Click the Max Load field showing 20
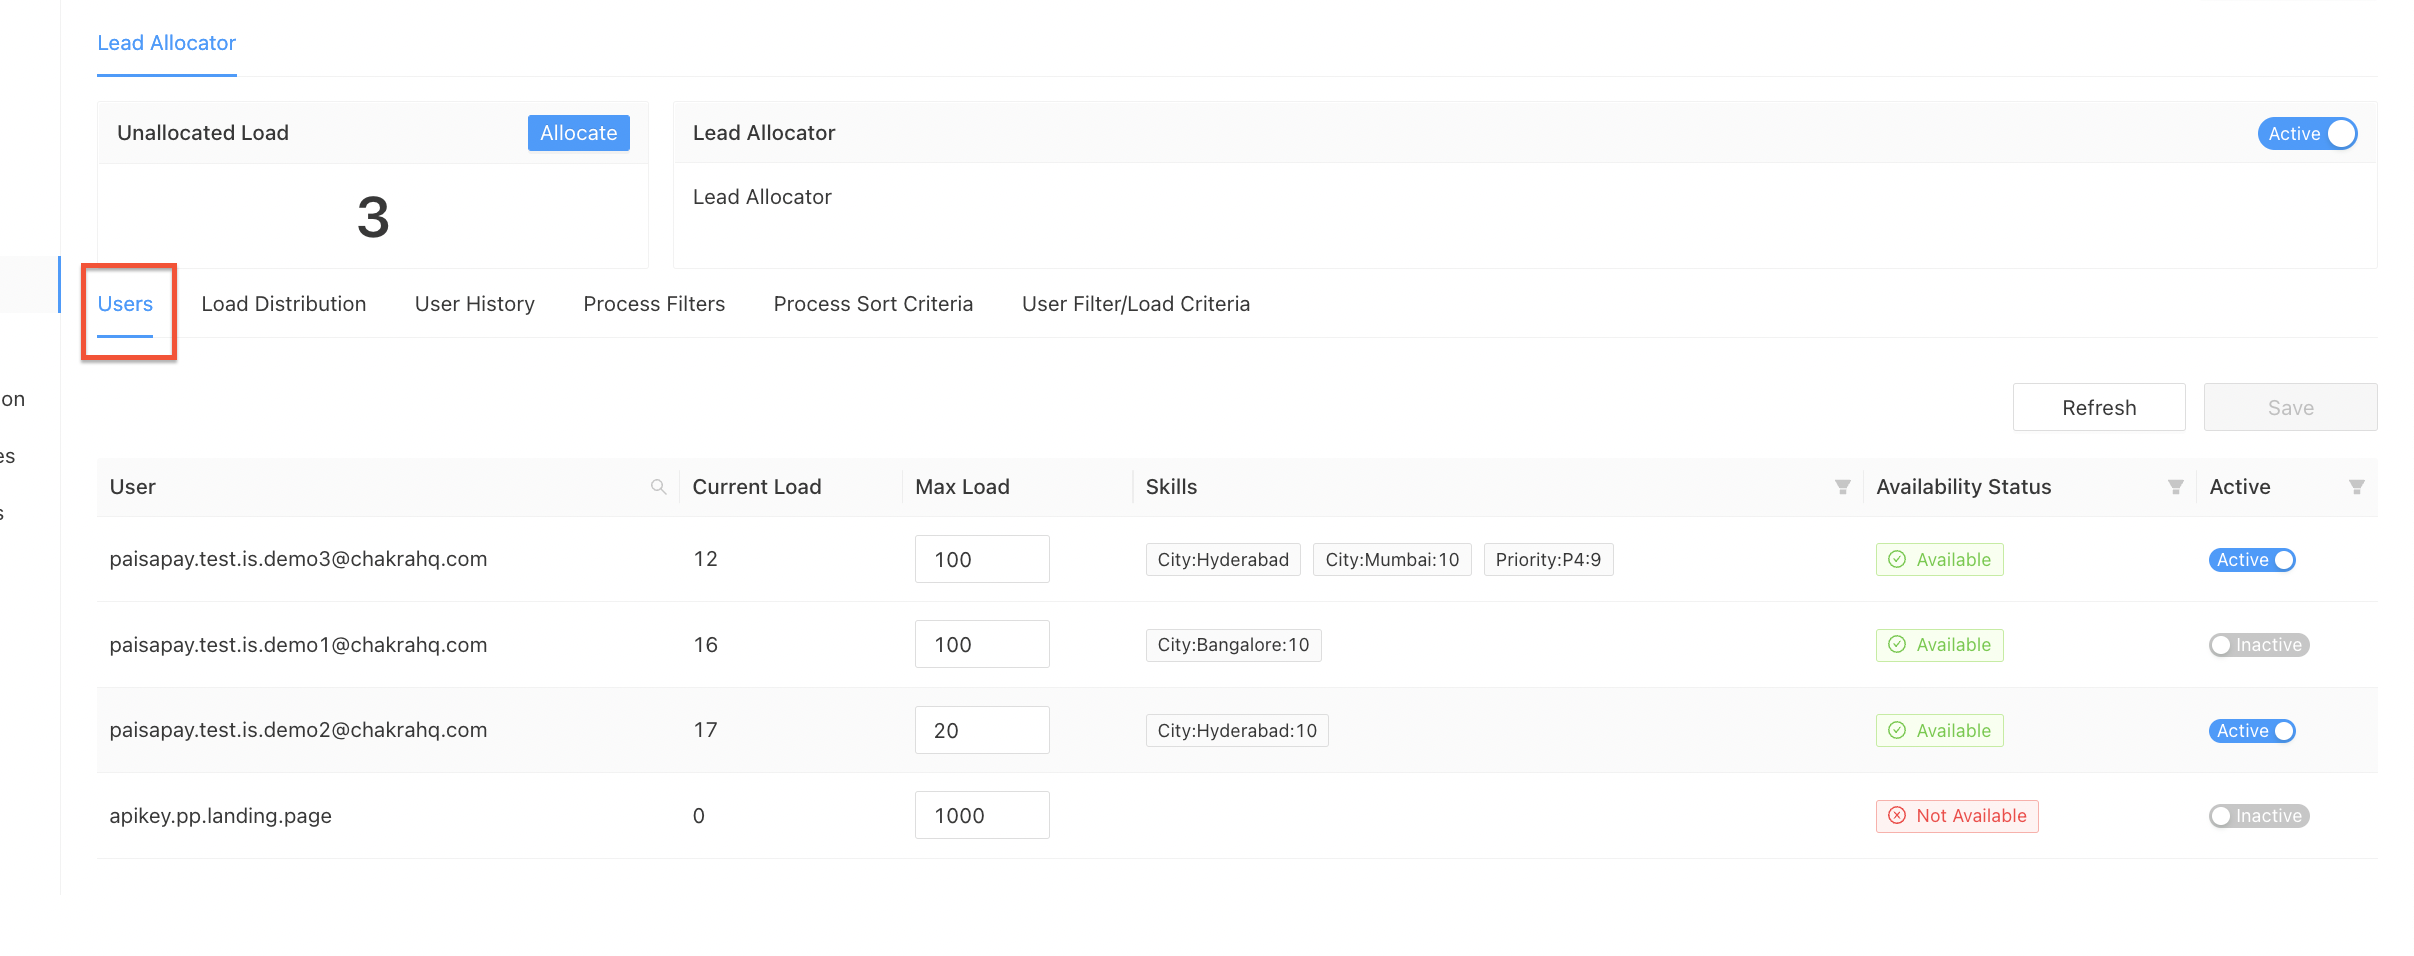This screenshot has width=2414, height=956. [x=981, y=730]
